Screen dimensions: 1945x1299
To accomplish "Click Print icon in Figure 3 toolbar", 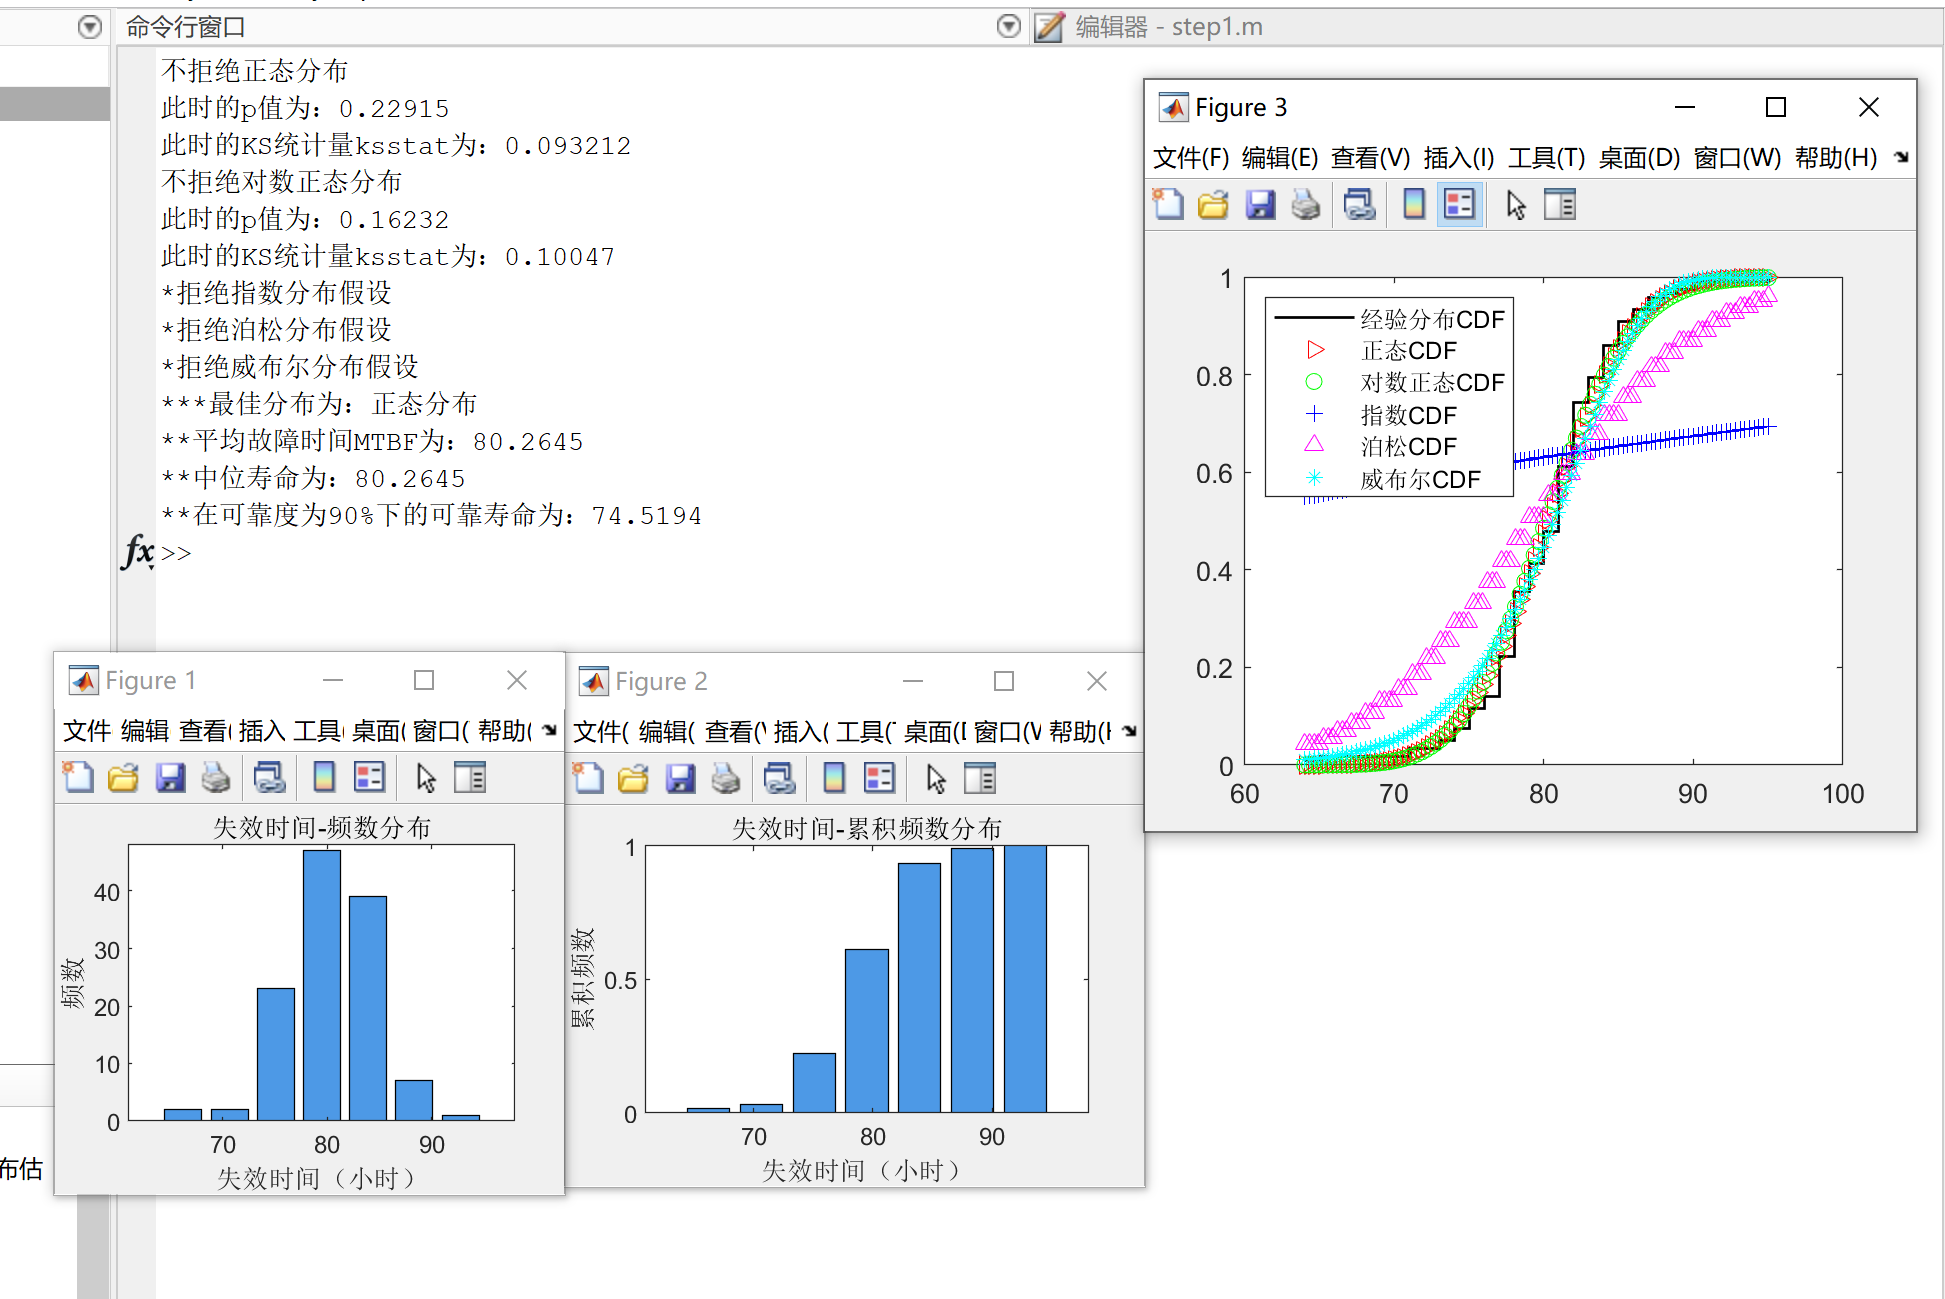I will (1306, 205).
